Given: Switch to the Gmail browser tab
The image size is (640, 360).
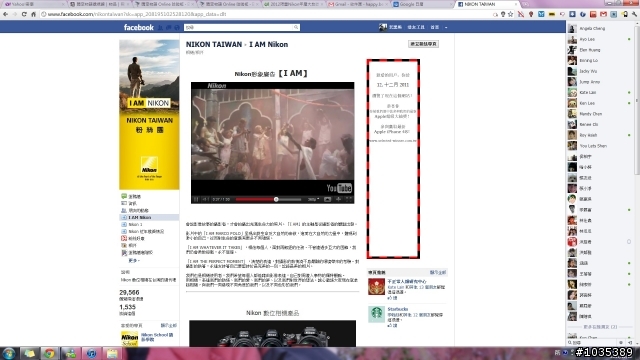Looking at the screenshot, I should pos(359,4).
